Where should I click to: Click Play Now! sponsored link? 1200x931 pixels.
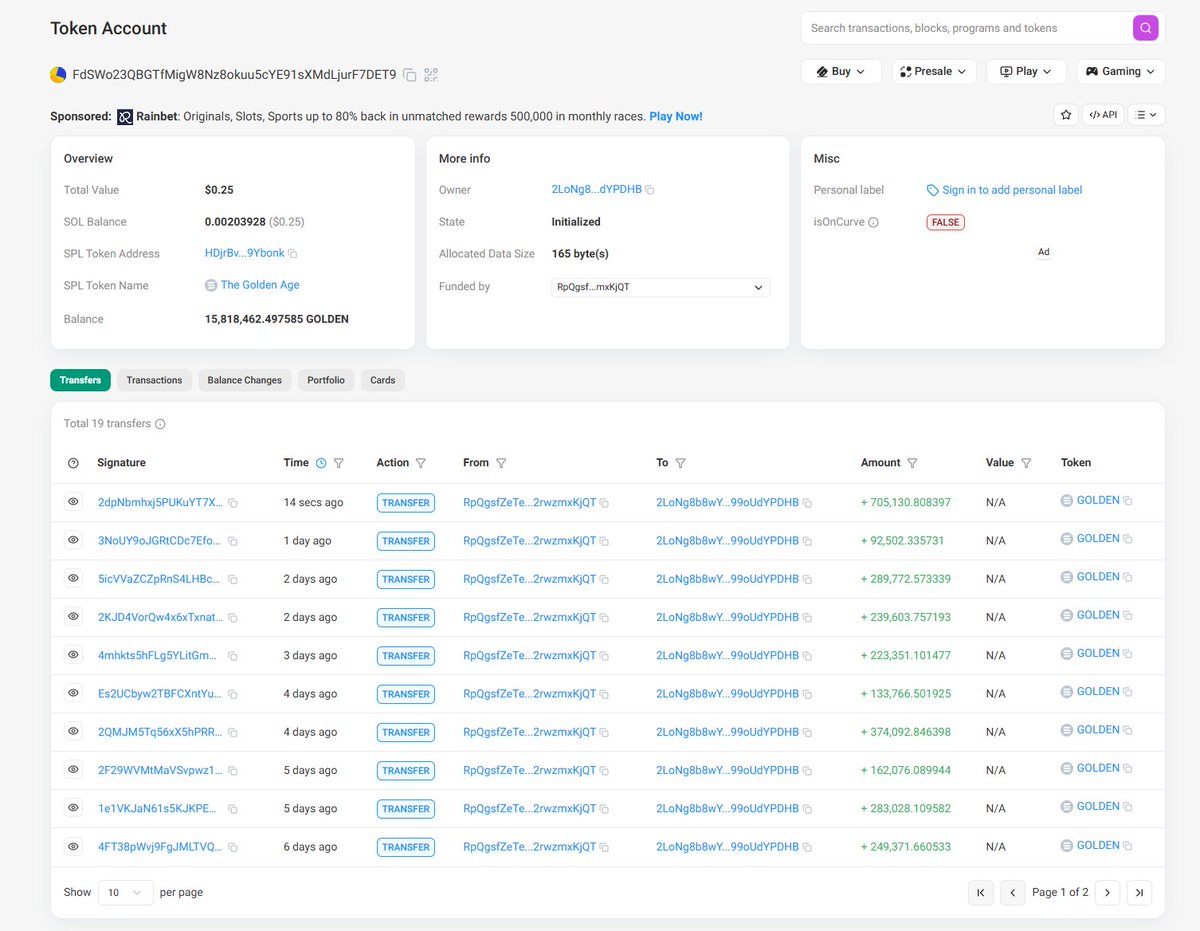coord(676,117)
